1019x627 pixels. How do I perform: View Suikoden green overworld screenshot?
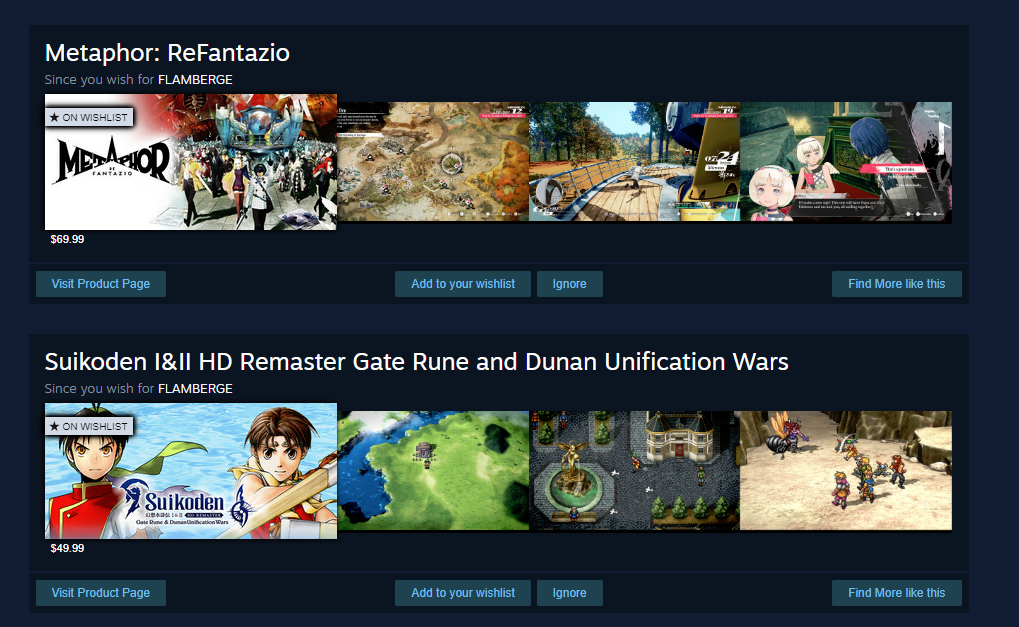(x=433, y=470)
